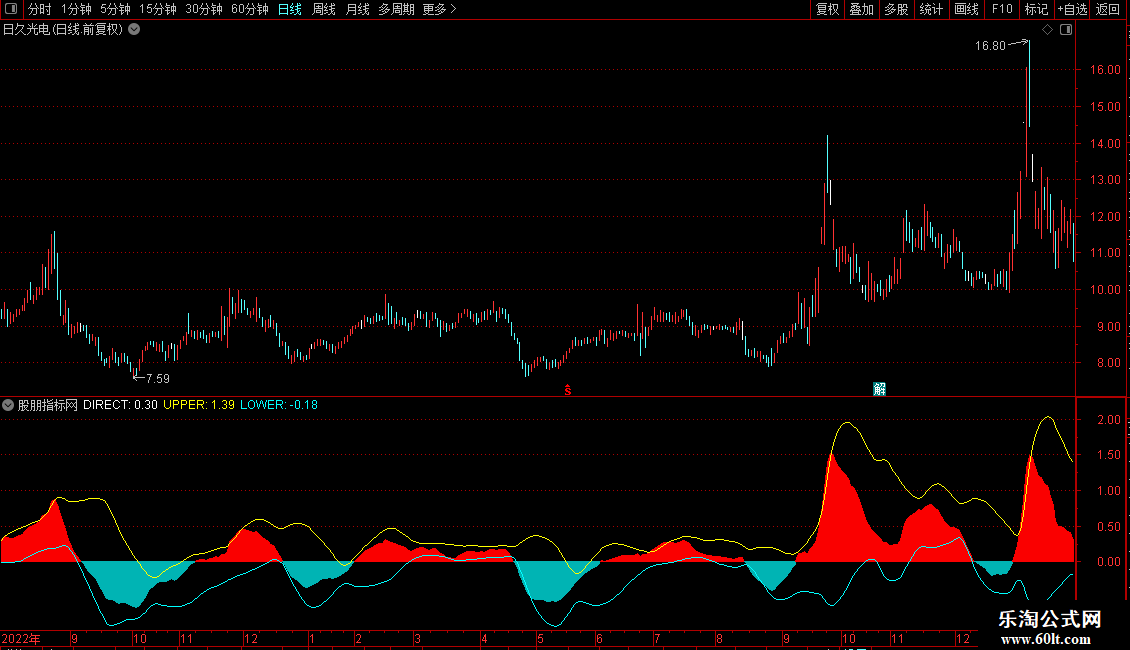Click the diamond icon at chart top right
The width and height of the screenshot is (1130, 650).
pyautogui.click(x=1048, y=30)
